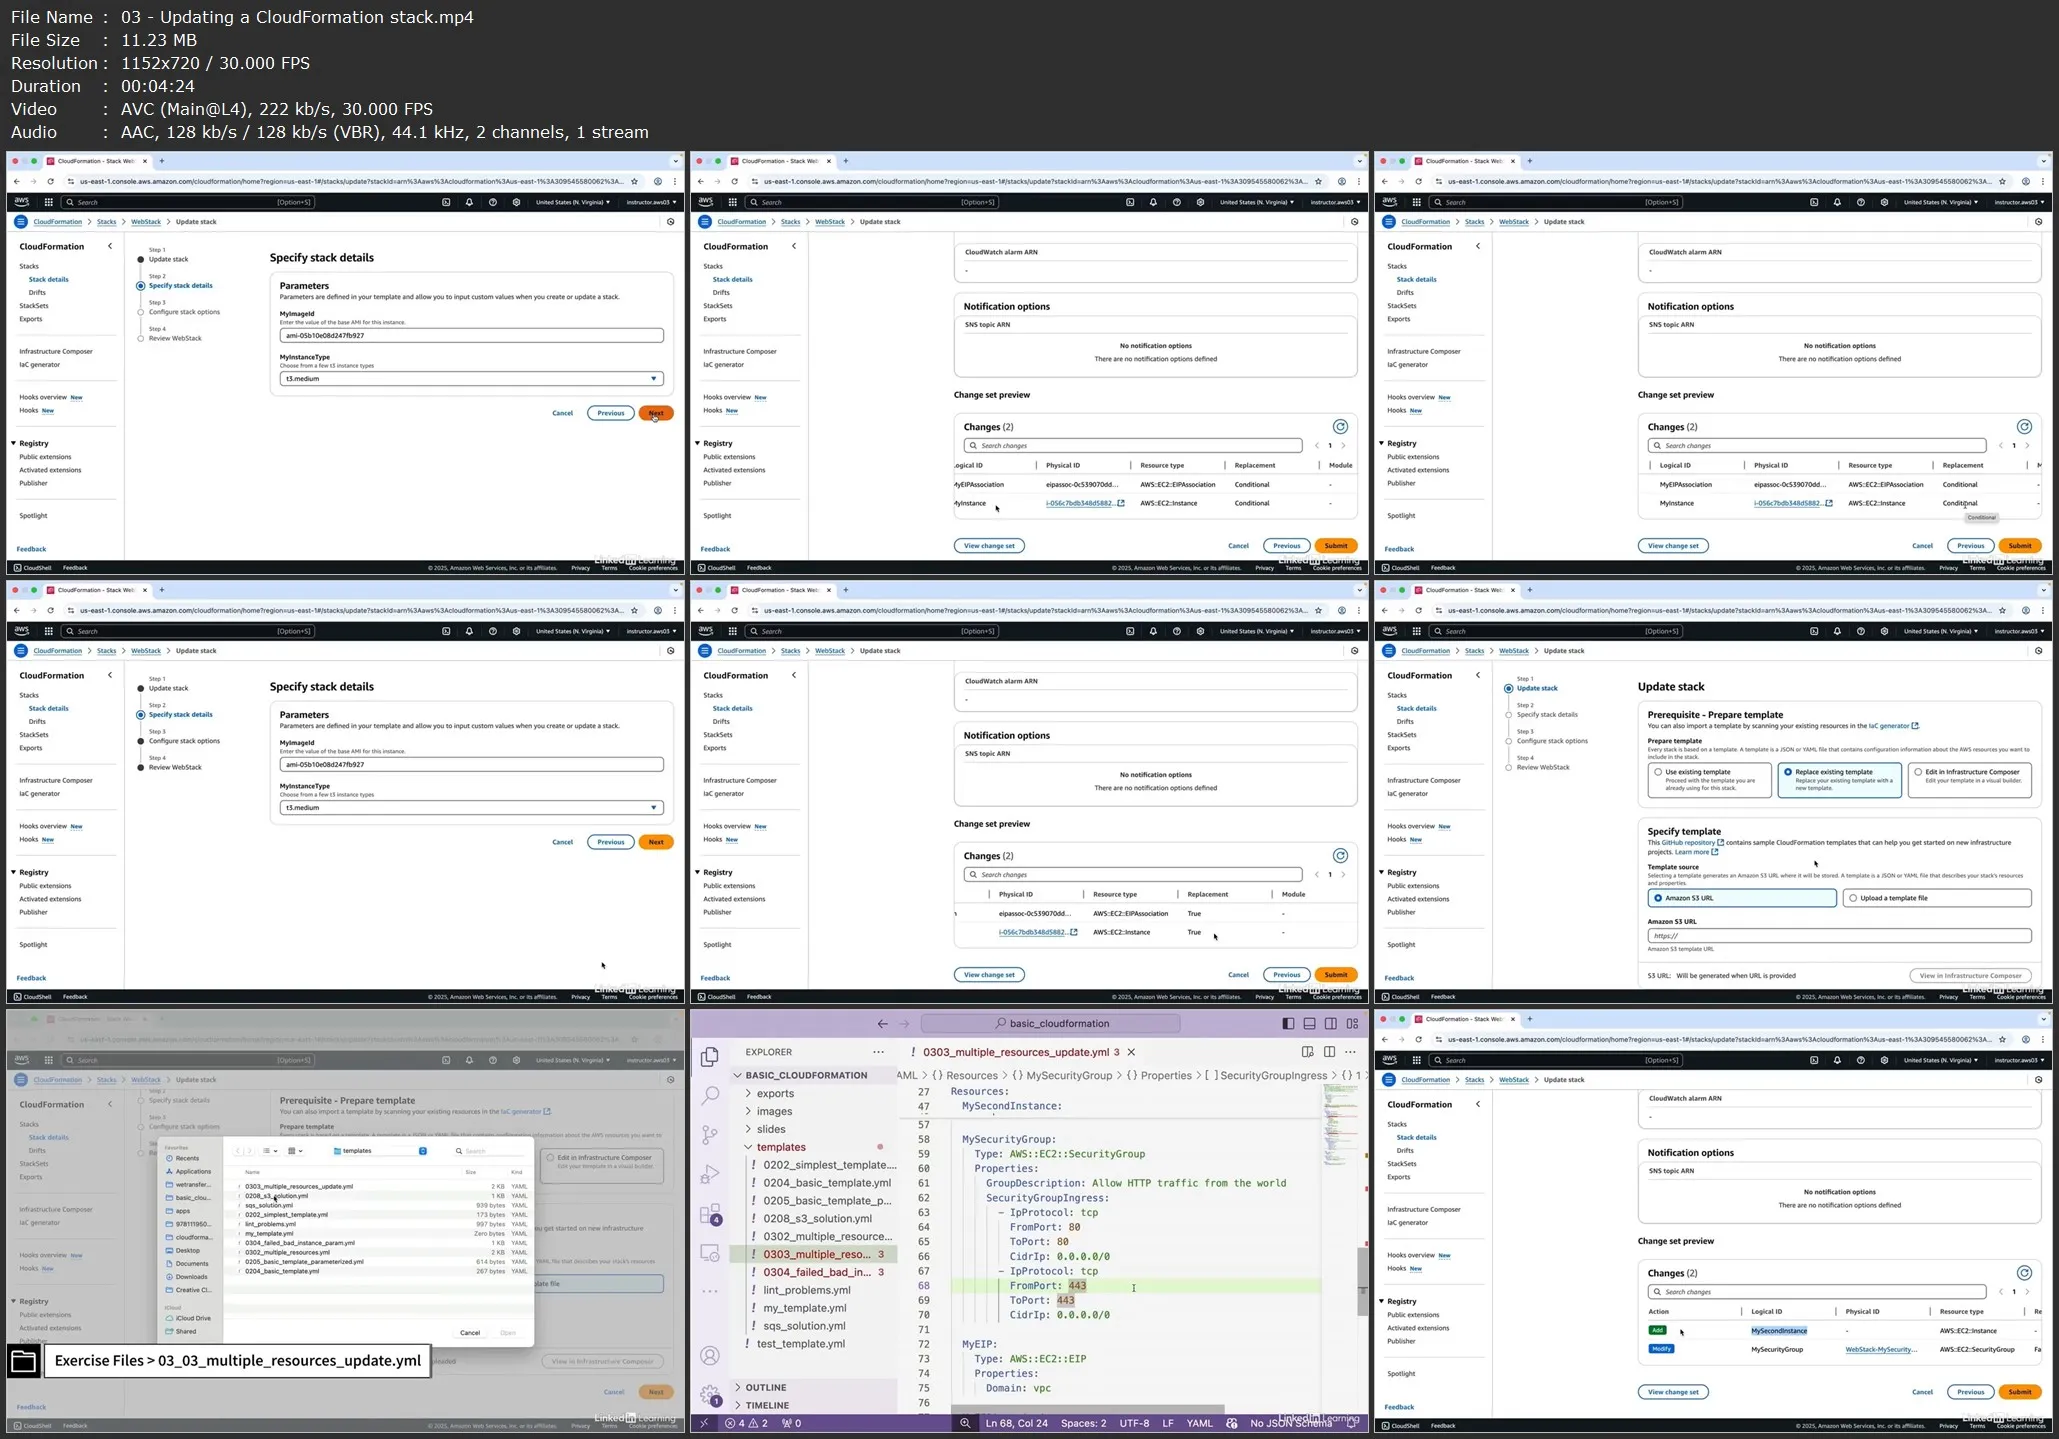2059x1439 pixels.
Task: Open the preview icon beside split editor
Action: point(1307,1052)
